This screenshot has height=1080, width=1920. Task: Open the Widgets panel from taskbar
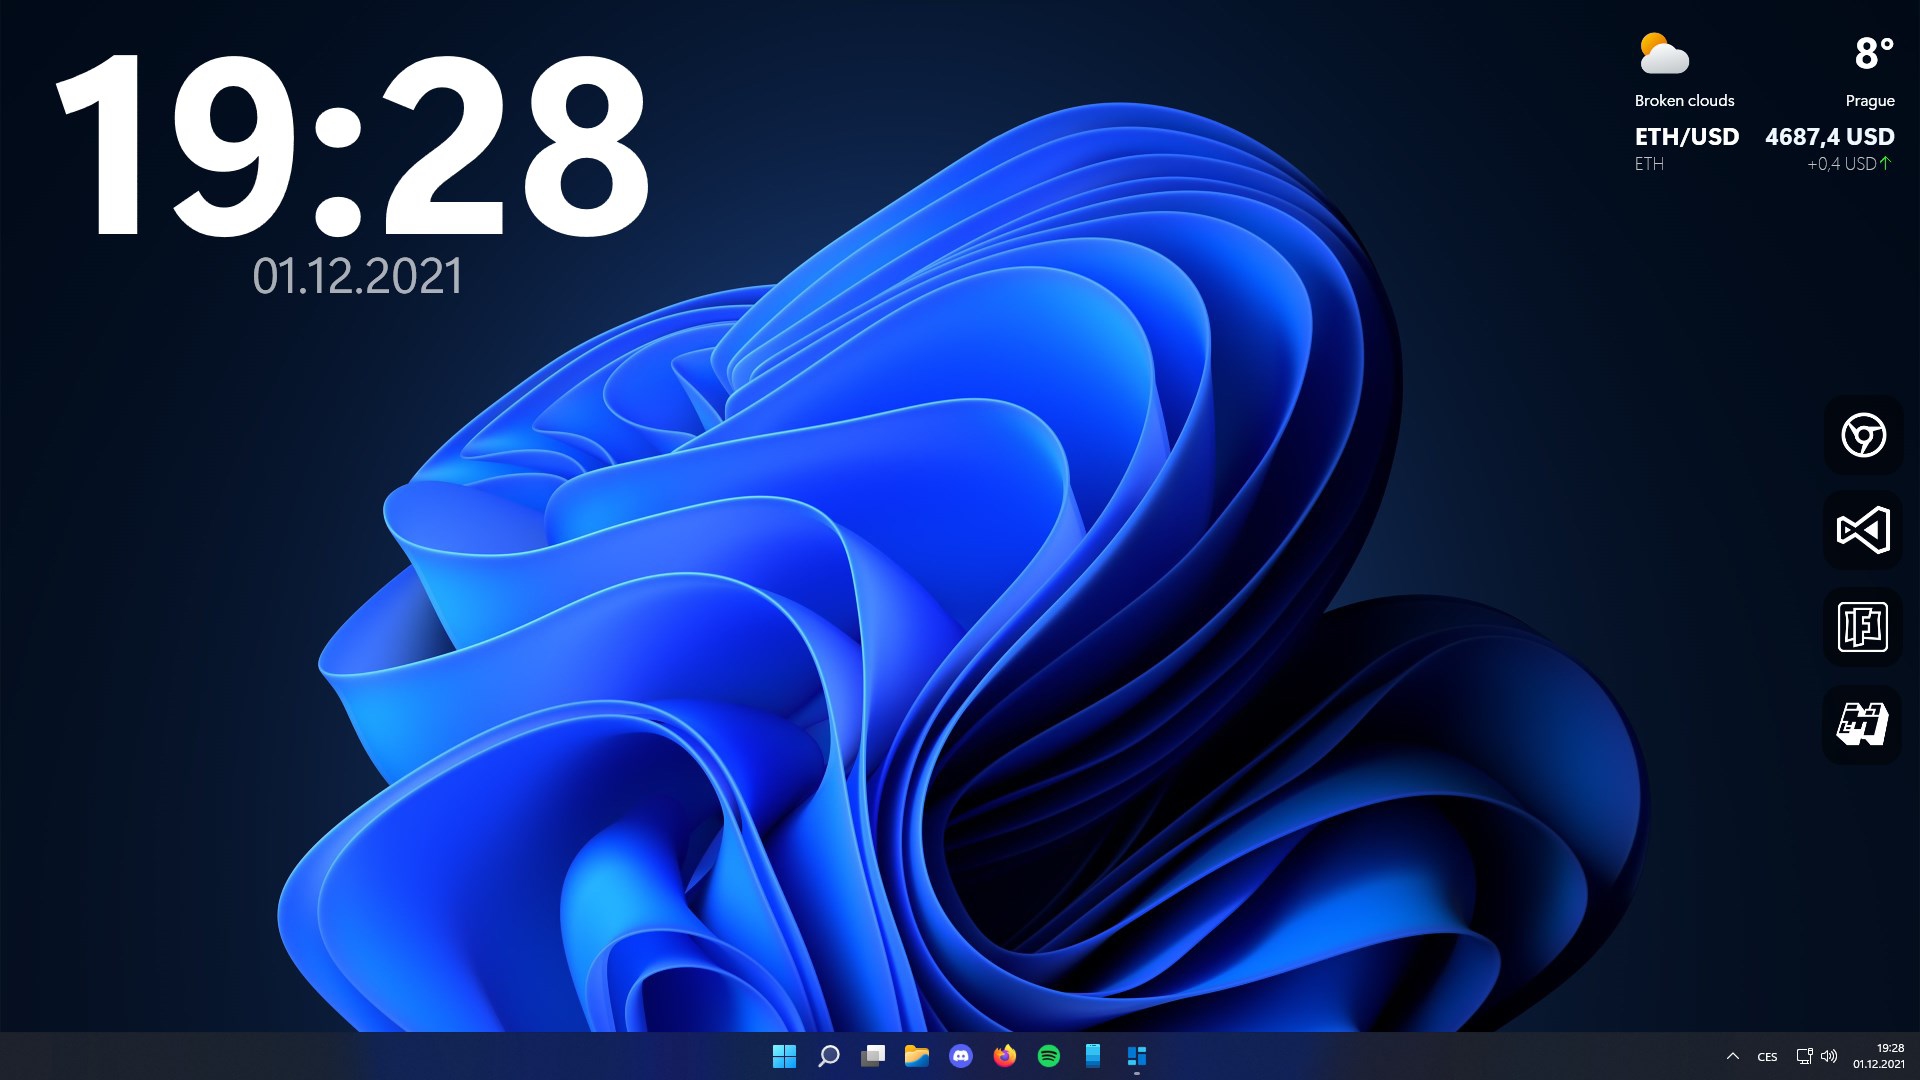1136,1055
